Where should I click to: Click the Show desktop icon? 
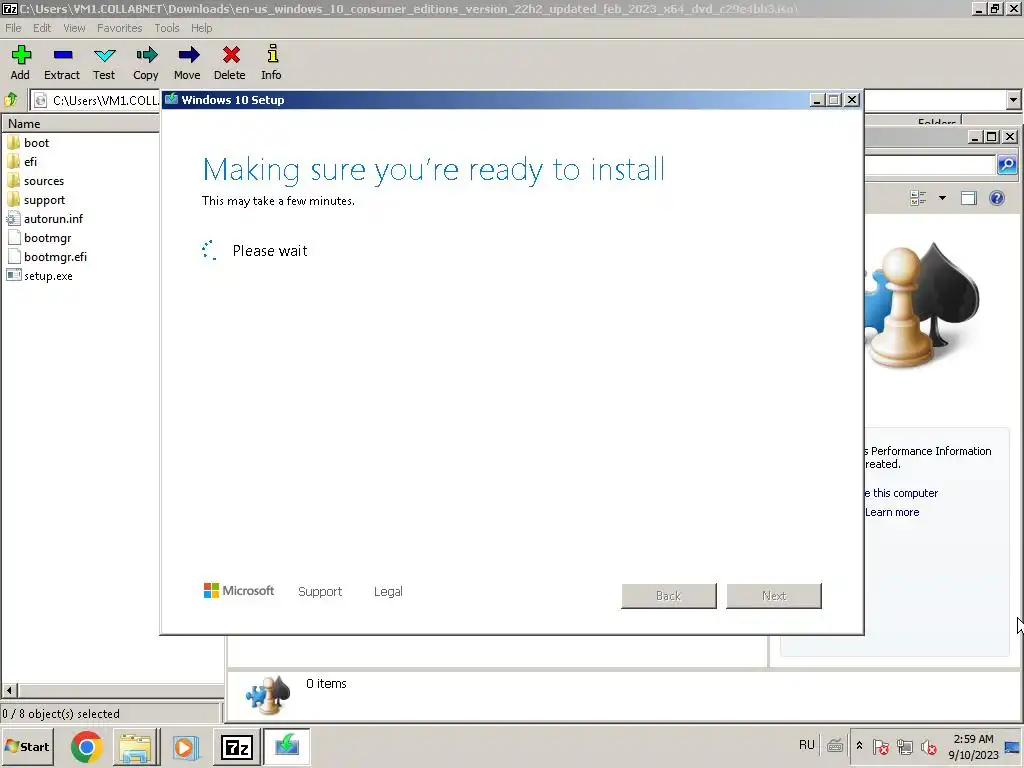(1012, 747)
